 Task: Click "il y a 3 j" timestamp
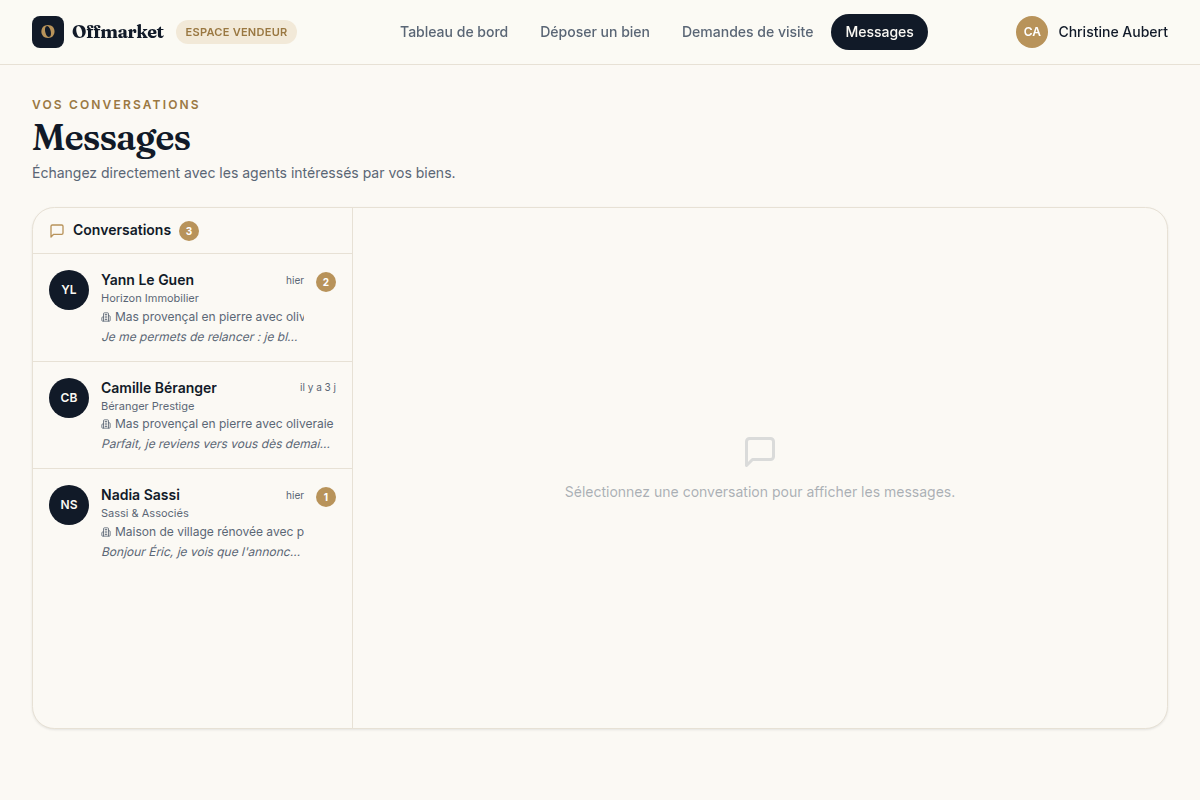point(318,387)
